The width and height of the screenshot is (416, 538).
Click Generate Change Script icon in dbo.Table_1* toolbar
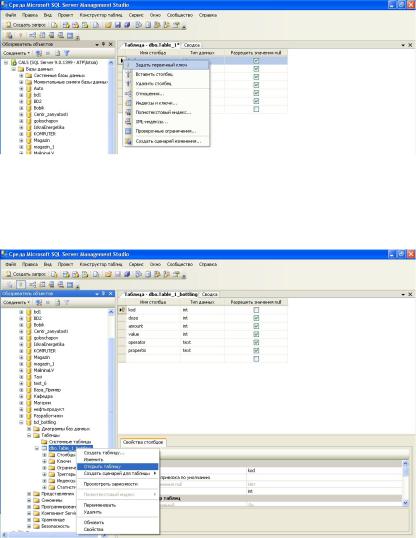click(9, 35)
